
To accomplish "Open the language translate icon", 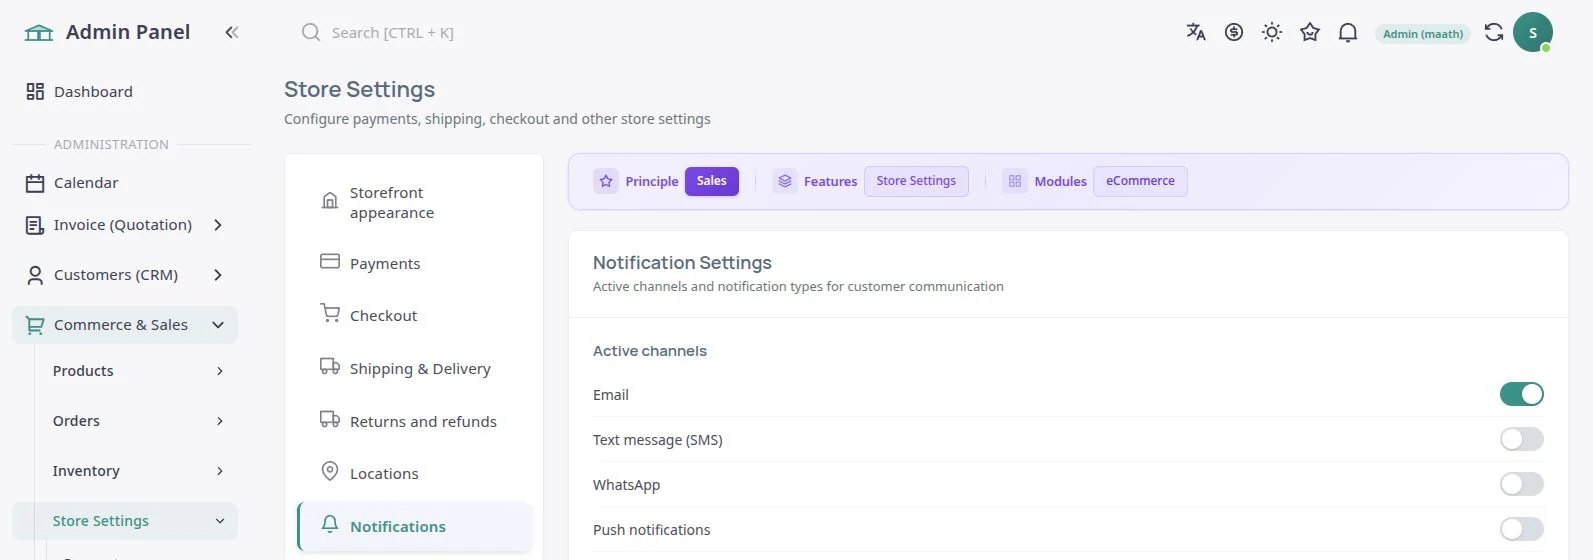I will point(1196,32).
